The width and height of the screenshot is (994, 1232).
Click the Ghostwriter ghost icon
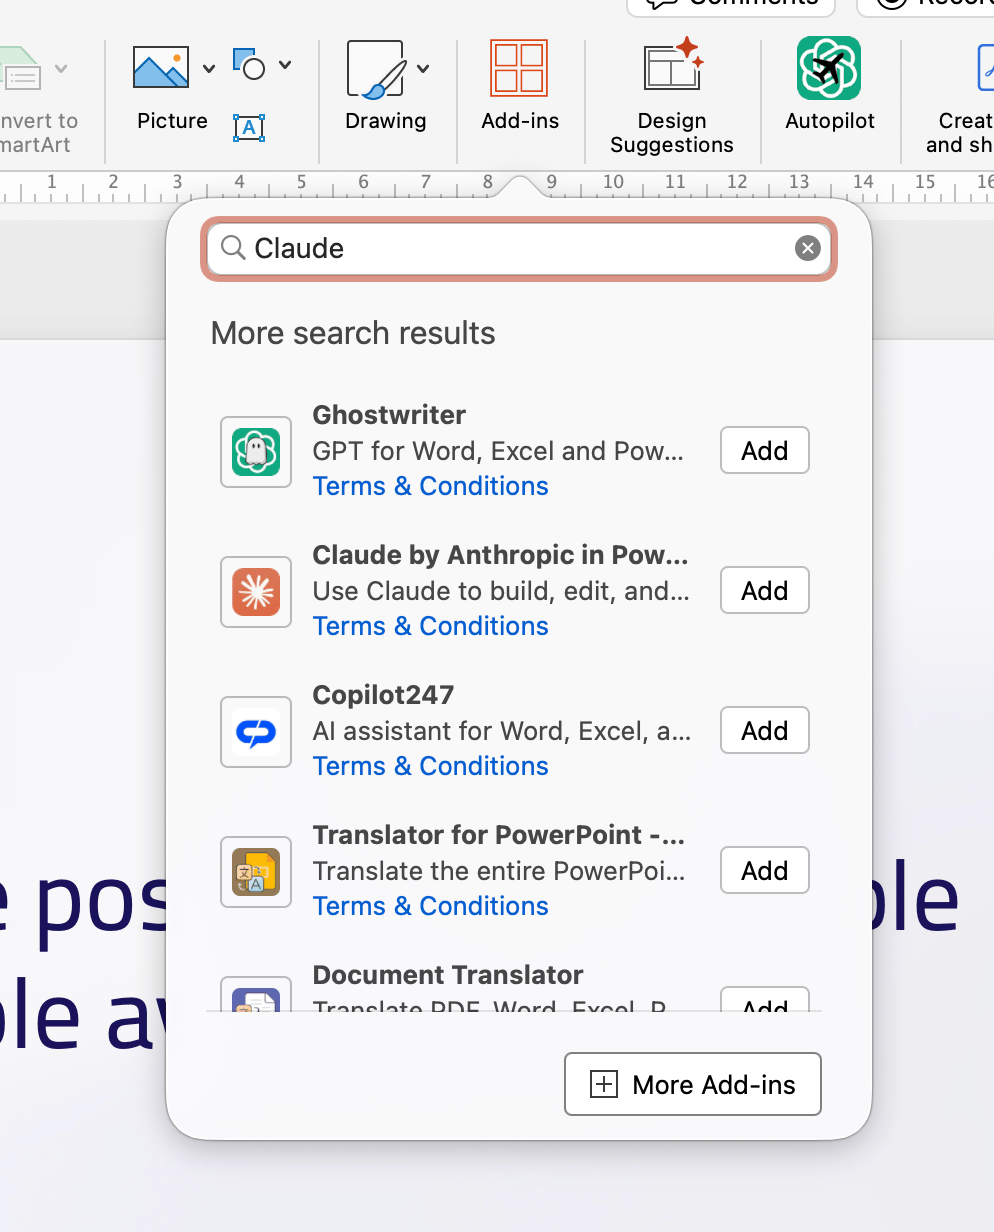pyautogui.click(x=256, y=452)
